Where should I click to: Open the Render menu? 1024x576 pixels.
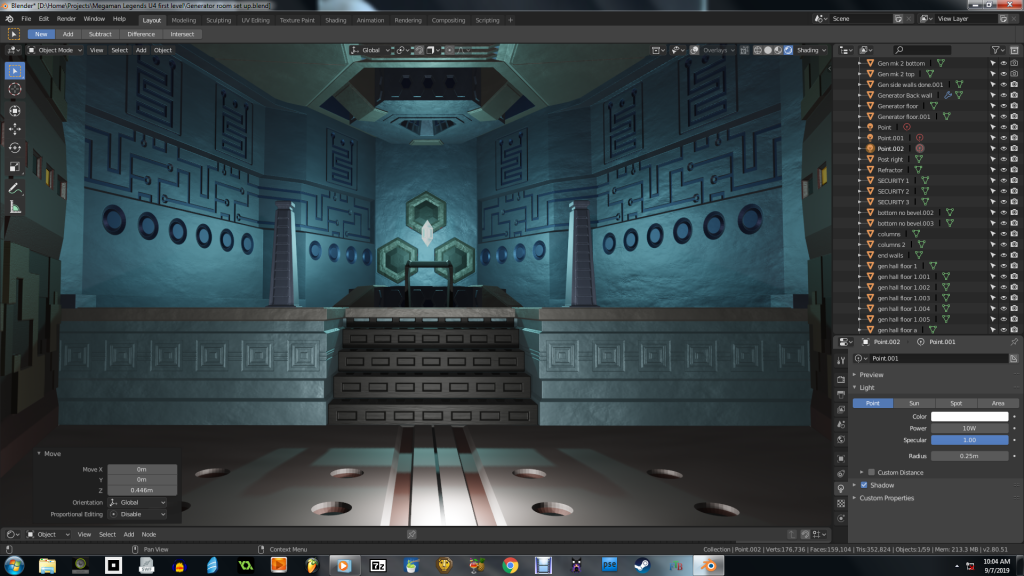pos(66,20)
